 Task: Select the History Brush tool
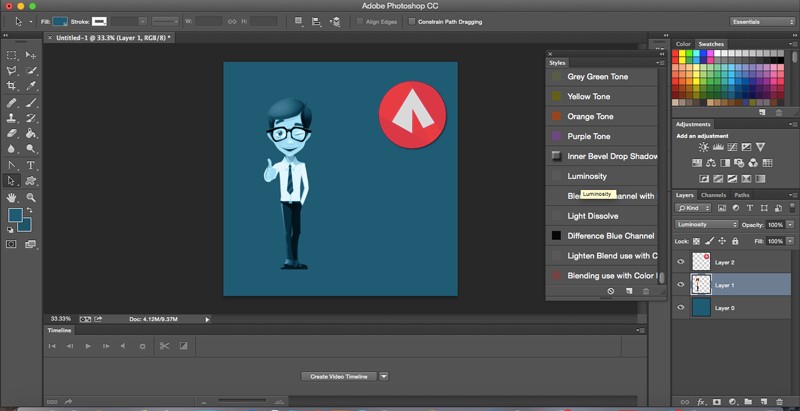[x=31, y=118]
